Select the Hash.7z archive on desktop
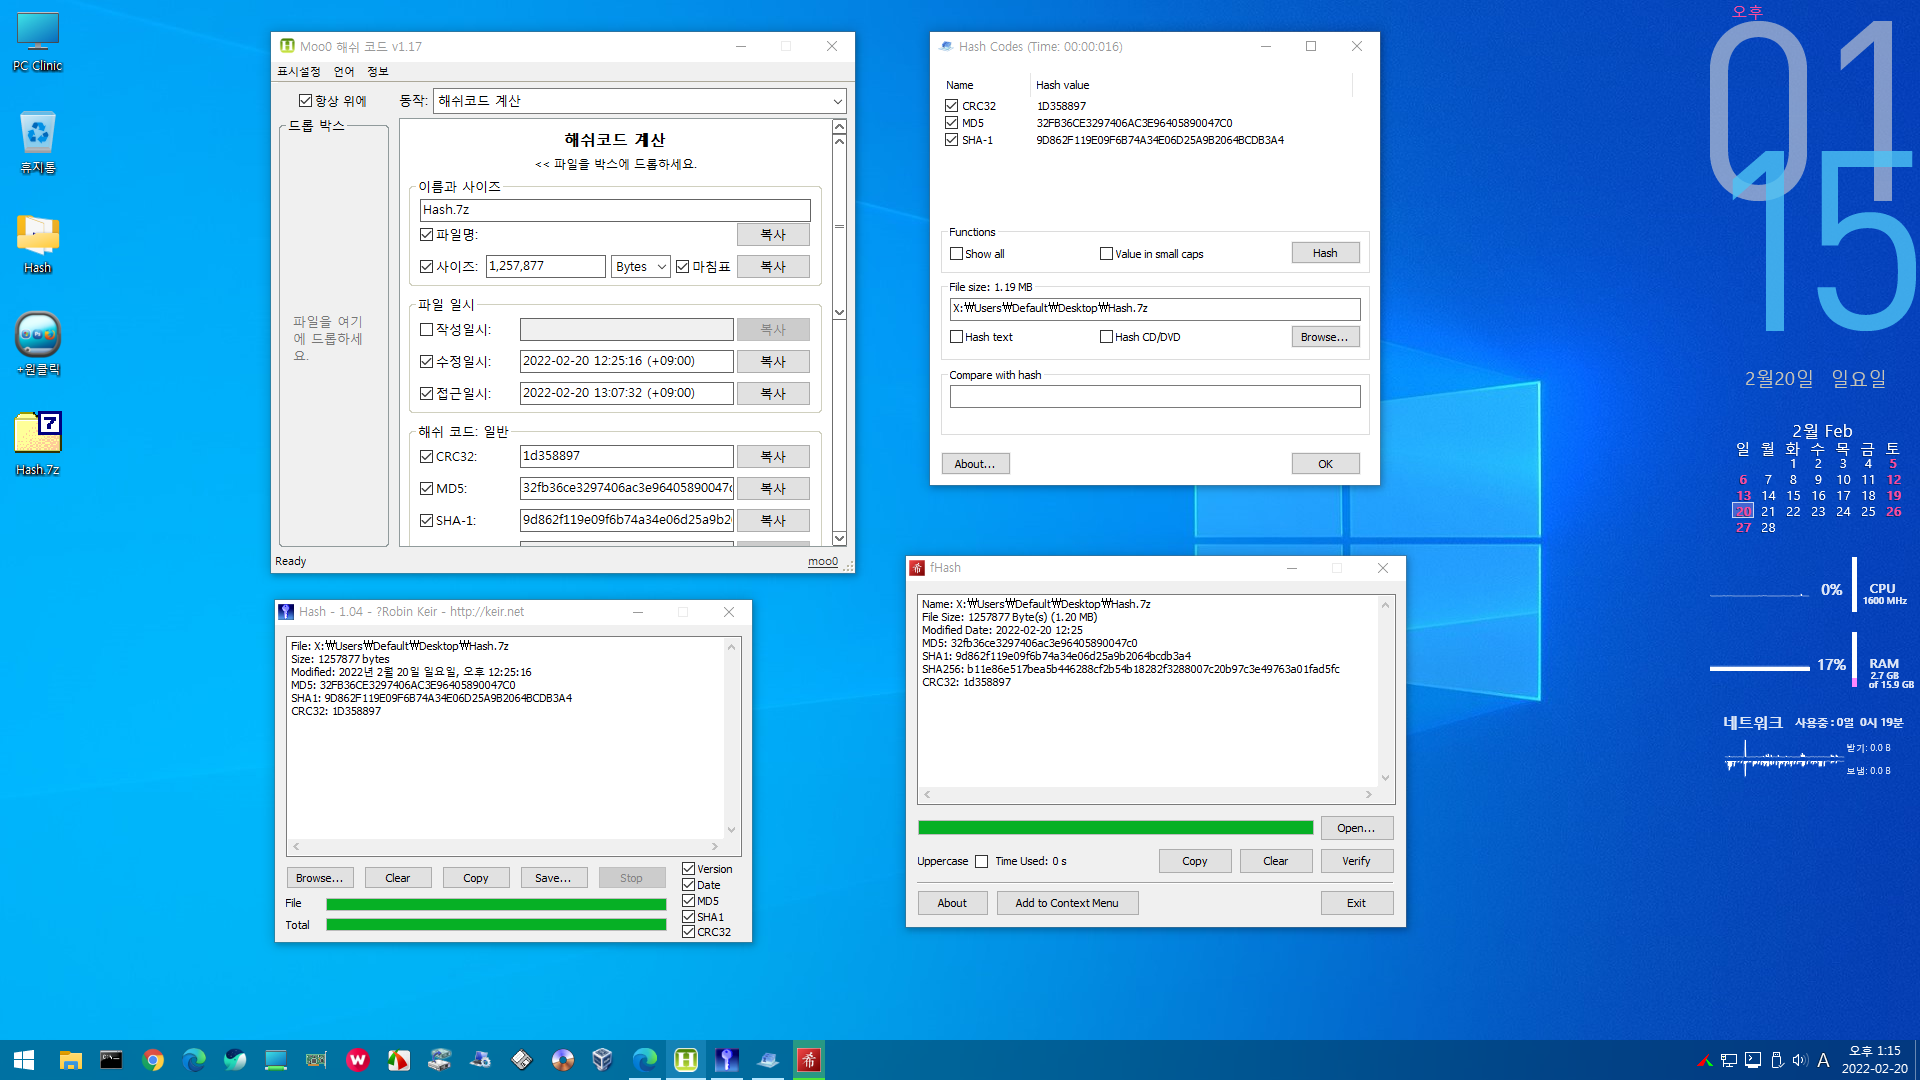The image size is (1920, 1080). coord(38,444)
